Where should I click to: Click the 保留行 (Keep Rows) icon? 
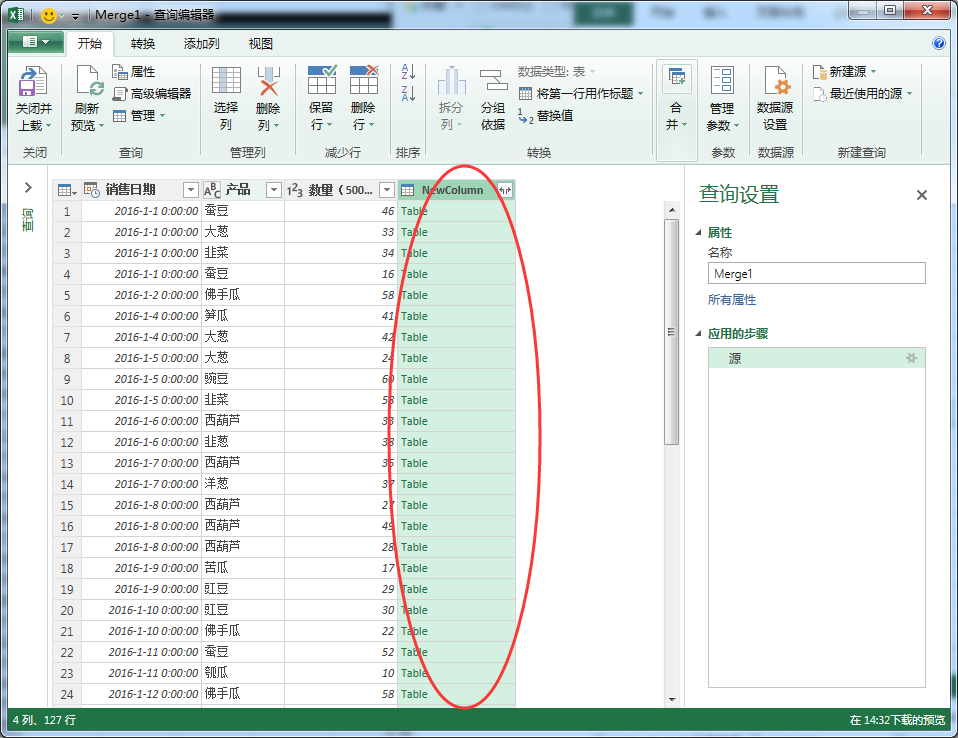click(x=322, y=79)
